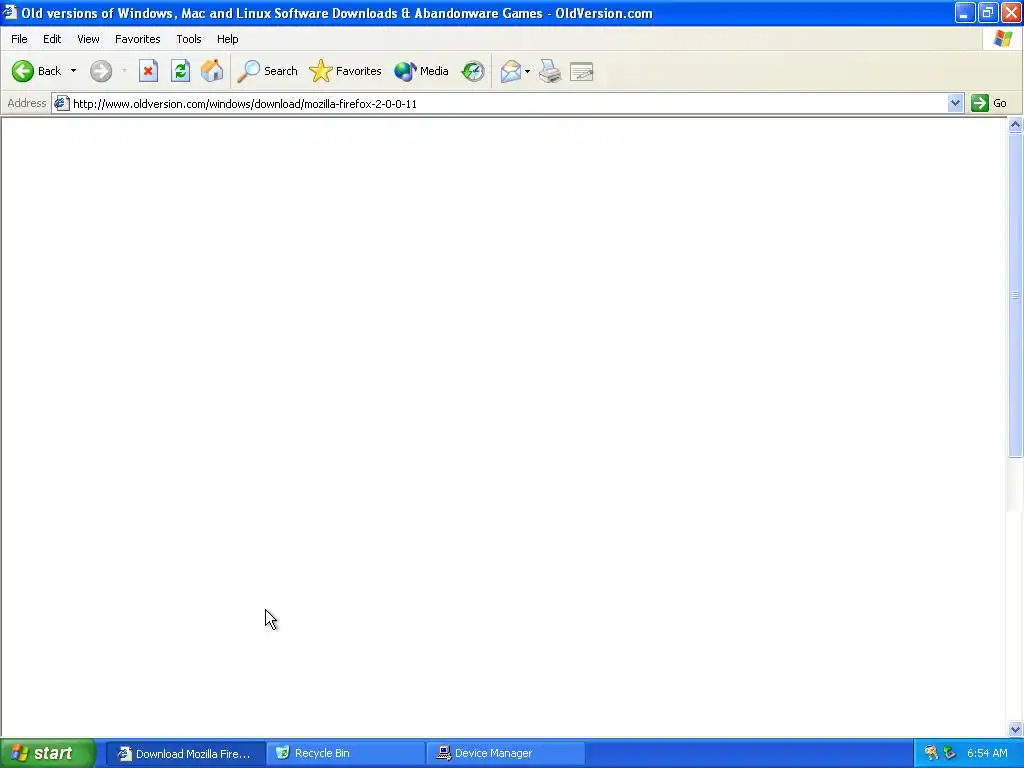1024x768 pixels.
Task: Click the Edit page toolbar icon
Action: click(x=581, y=71)
